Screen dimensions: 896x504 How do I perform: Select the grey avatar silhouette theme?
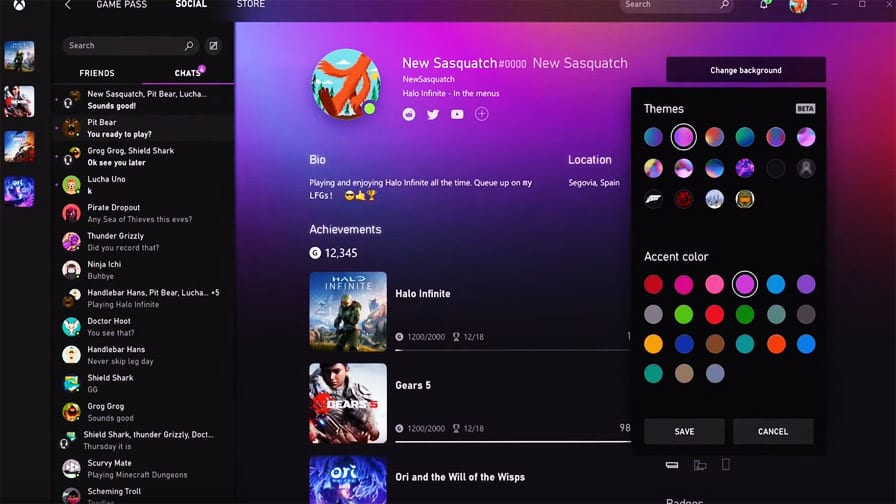[806, 168]
